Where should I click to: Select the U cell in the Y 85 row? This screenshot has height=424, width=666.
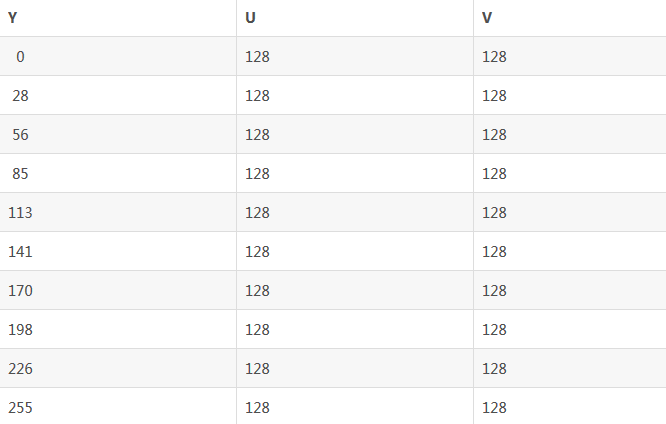tap(257, 174)
